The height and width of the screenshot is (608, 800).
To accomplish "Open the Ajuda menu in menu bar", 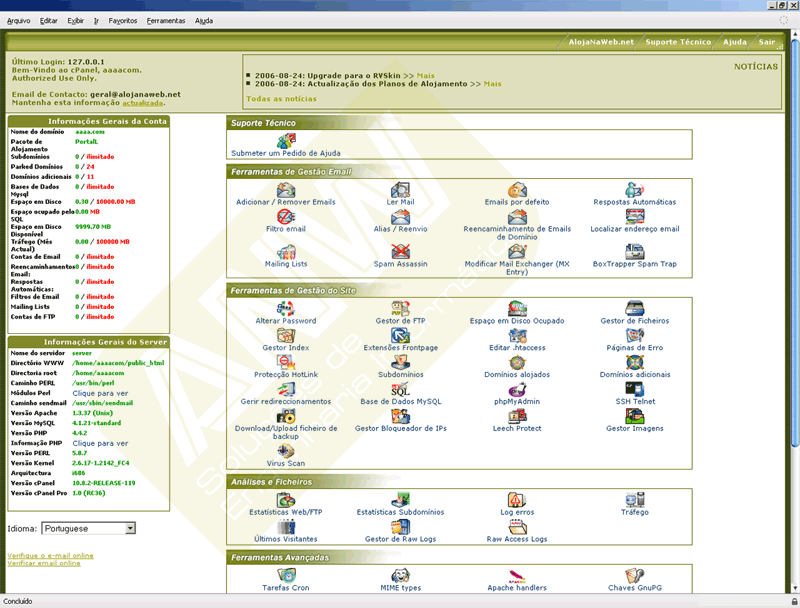I will pos(204,21).
